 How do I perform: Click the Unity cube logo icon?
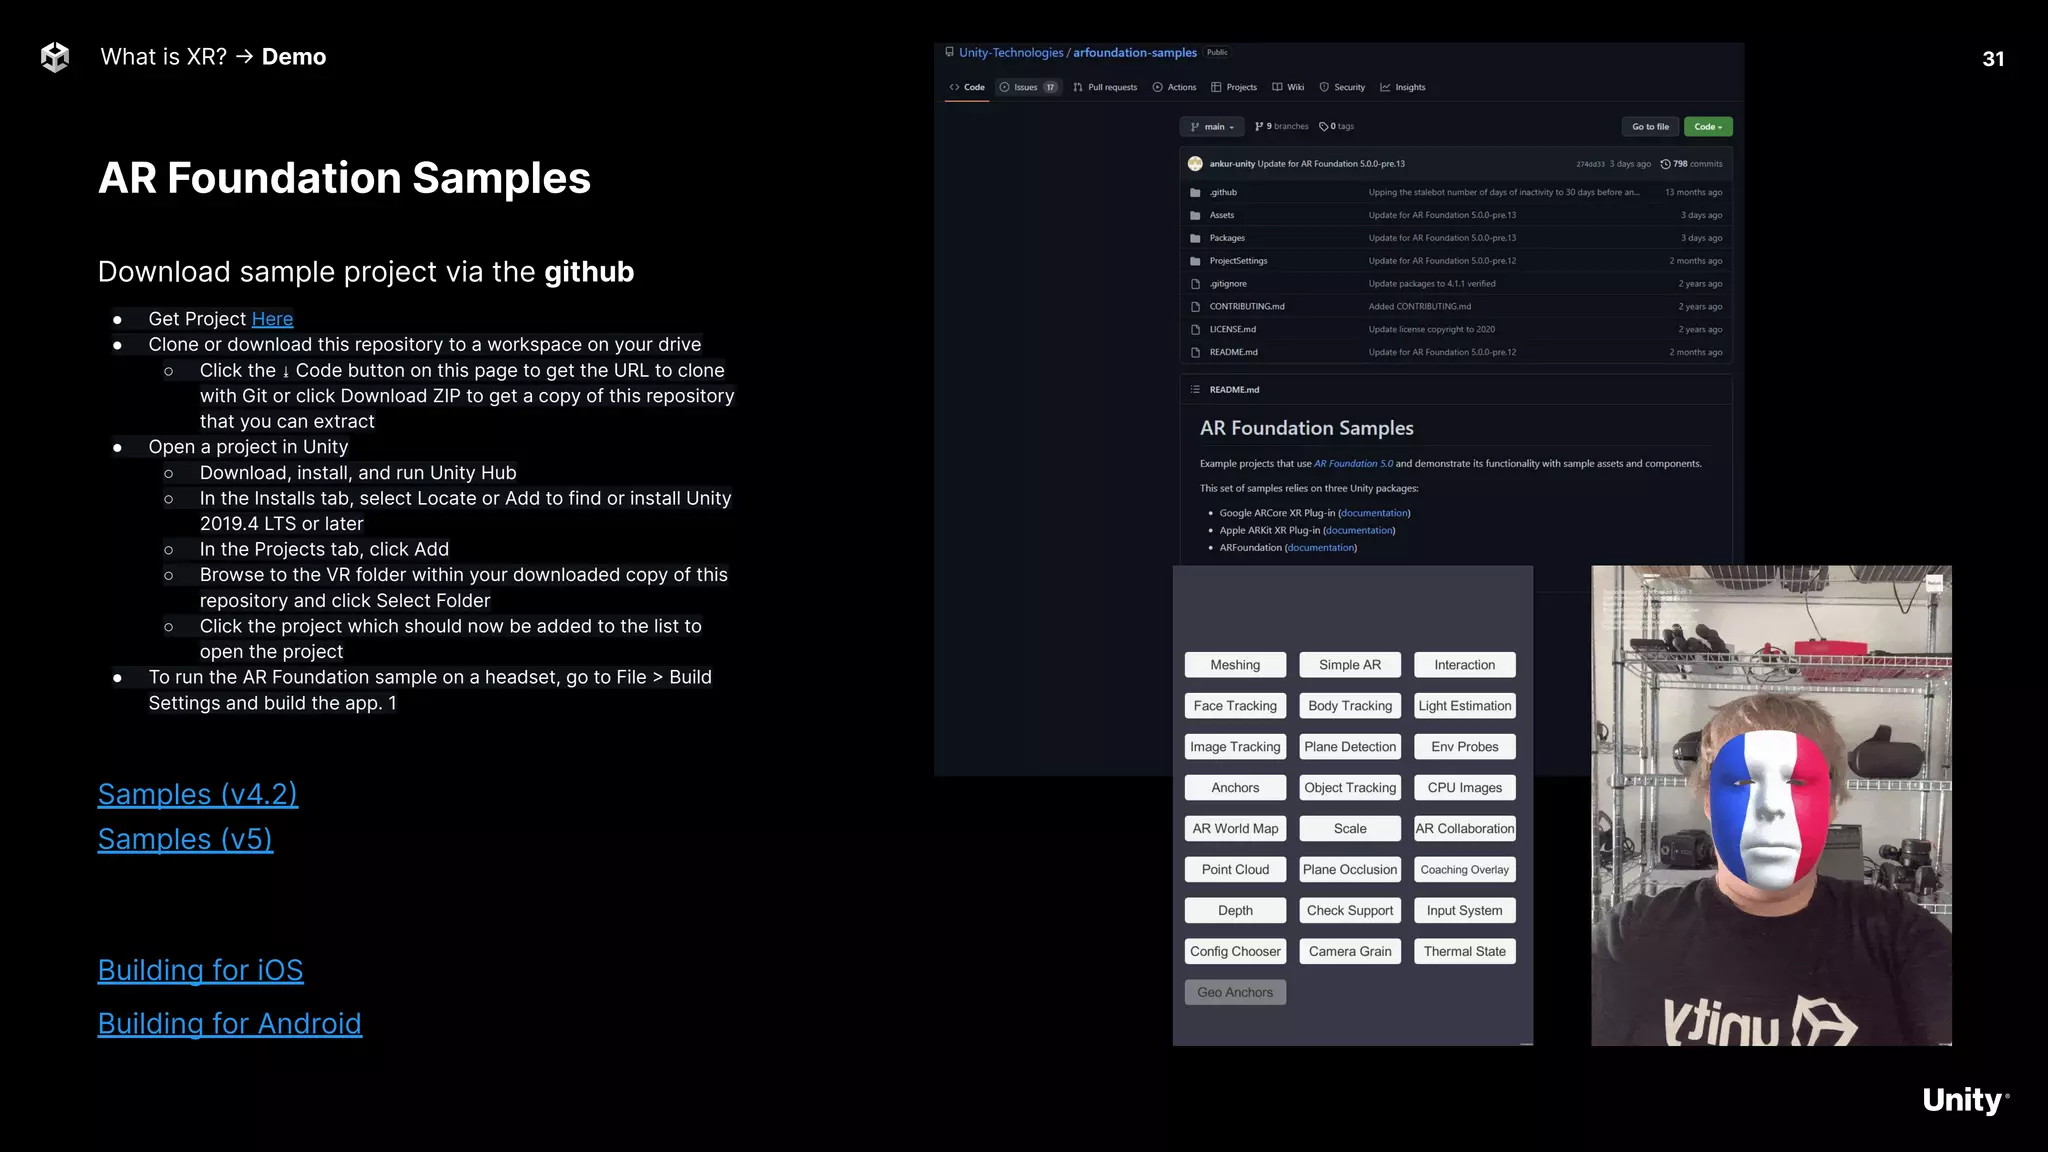coord(55,57)
